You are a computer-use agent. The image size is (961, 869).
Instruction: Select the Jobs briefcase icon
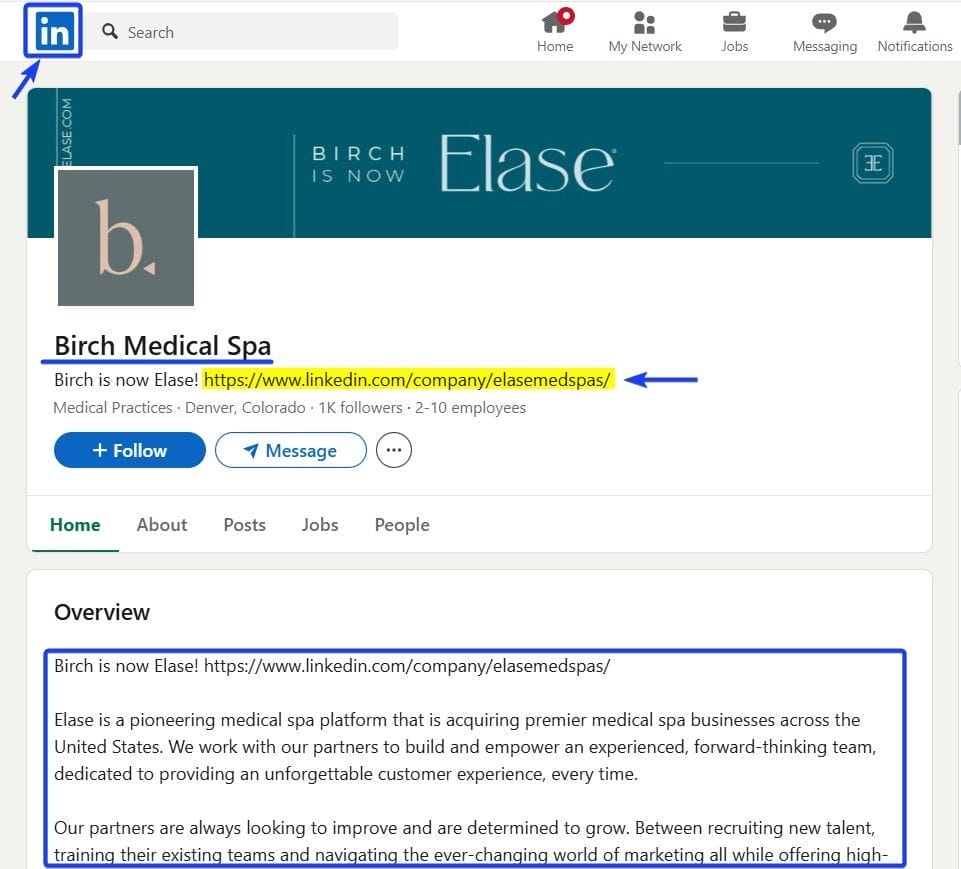click(735, 24)
